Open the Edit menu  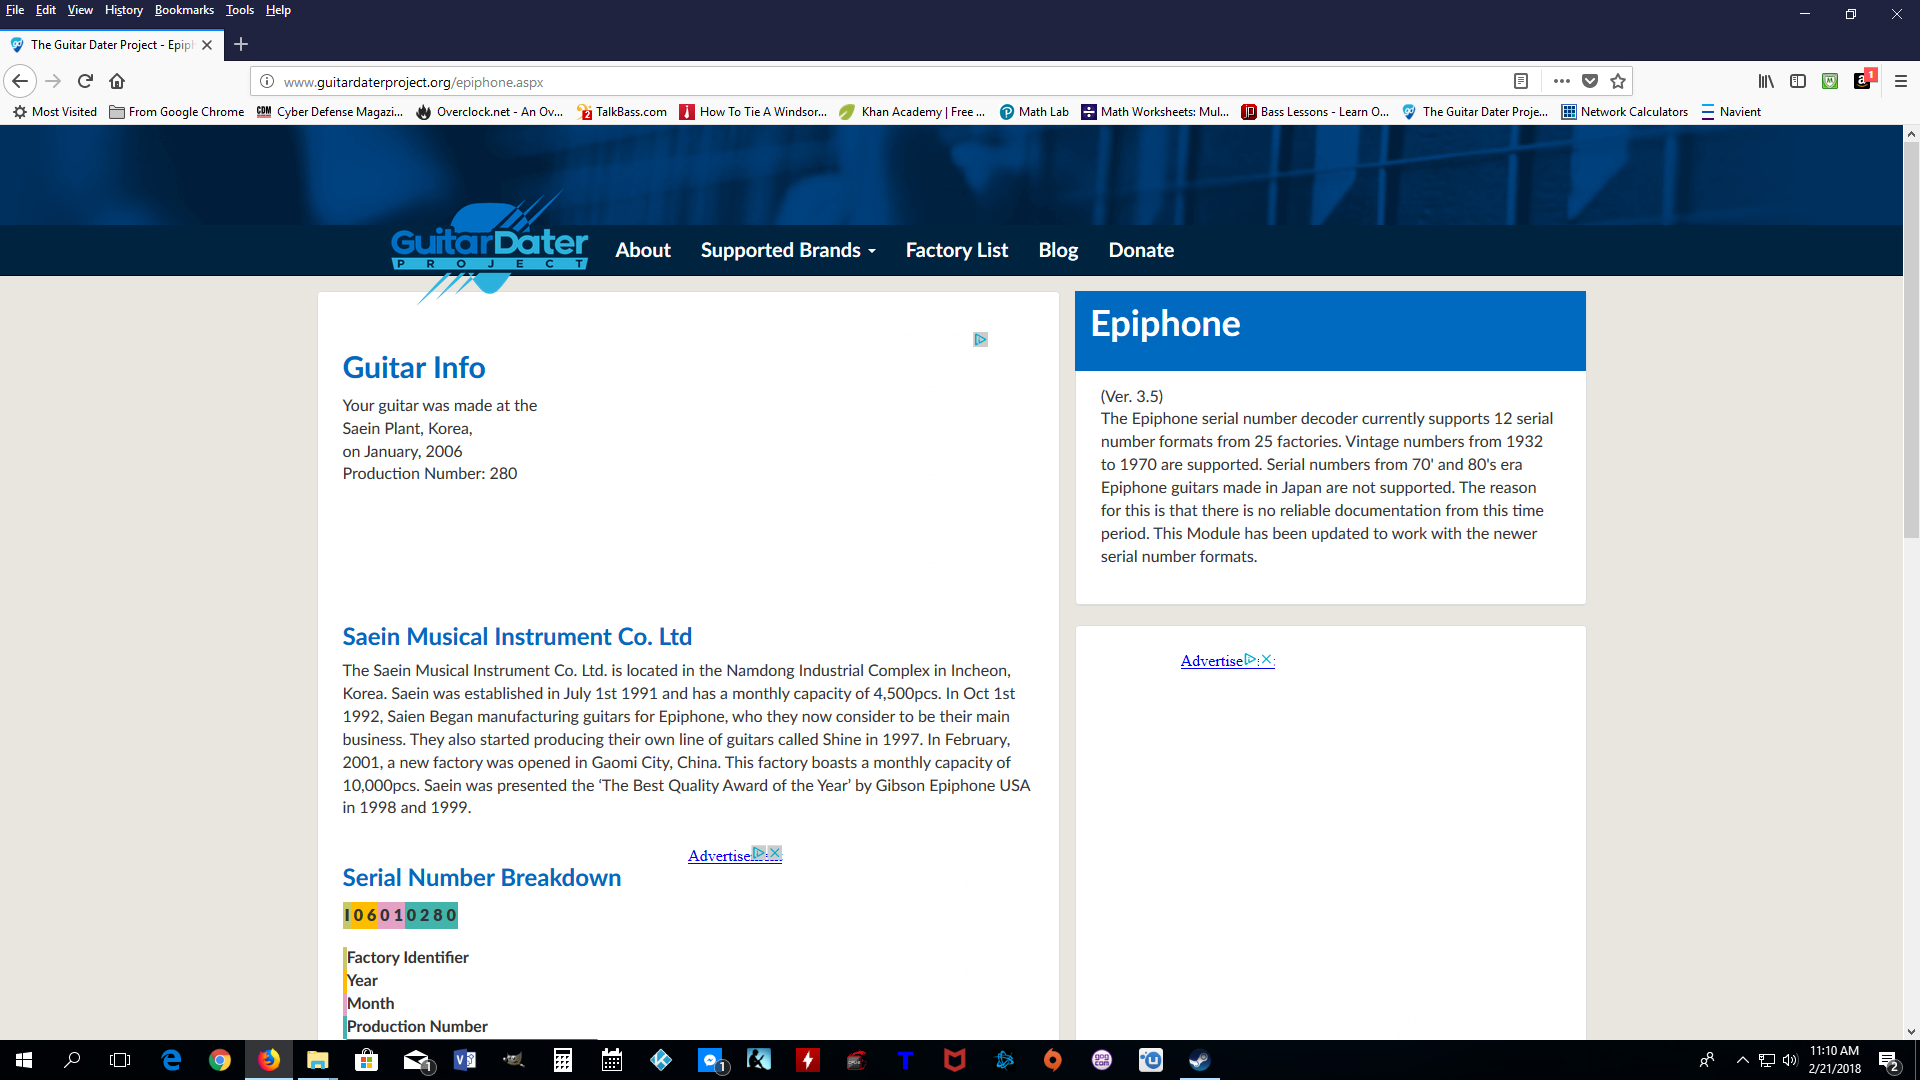pos(46,10)
